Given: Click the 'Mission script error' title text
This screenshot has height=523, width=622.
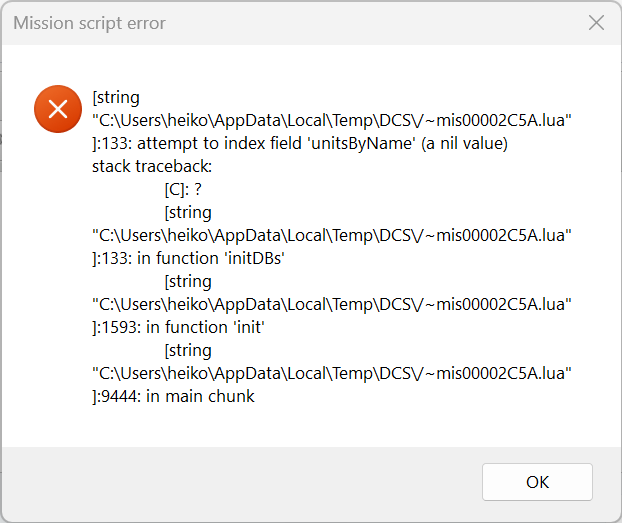Looking at the screenshot, I should tap(90, 23).
